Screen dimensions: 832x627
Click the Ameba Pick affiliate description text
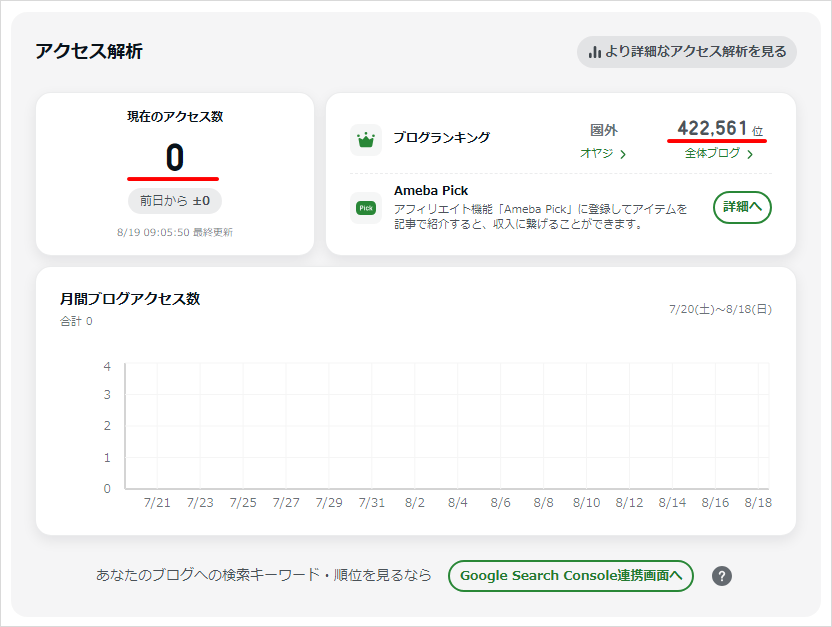click(x=540, y=216)
